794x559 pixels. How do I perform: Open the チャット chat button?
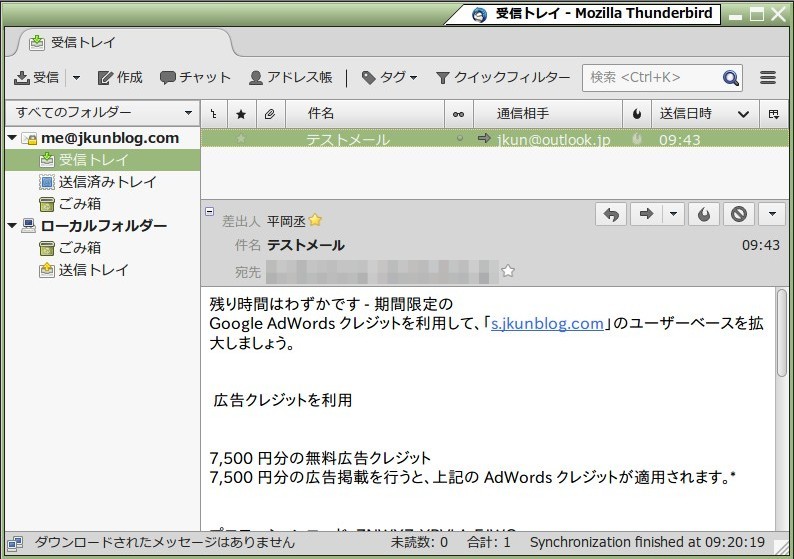click(195, 77)
